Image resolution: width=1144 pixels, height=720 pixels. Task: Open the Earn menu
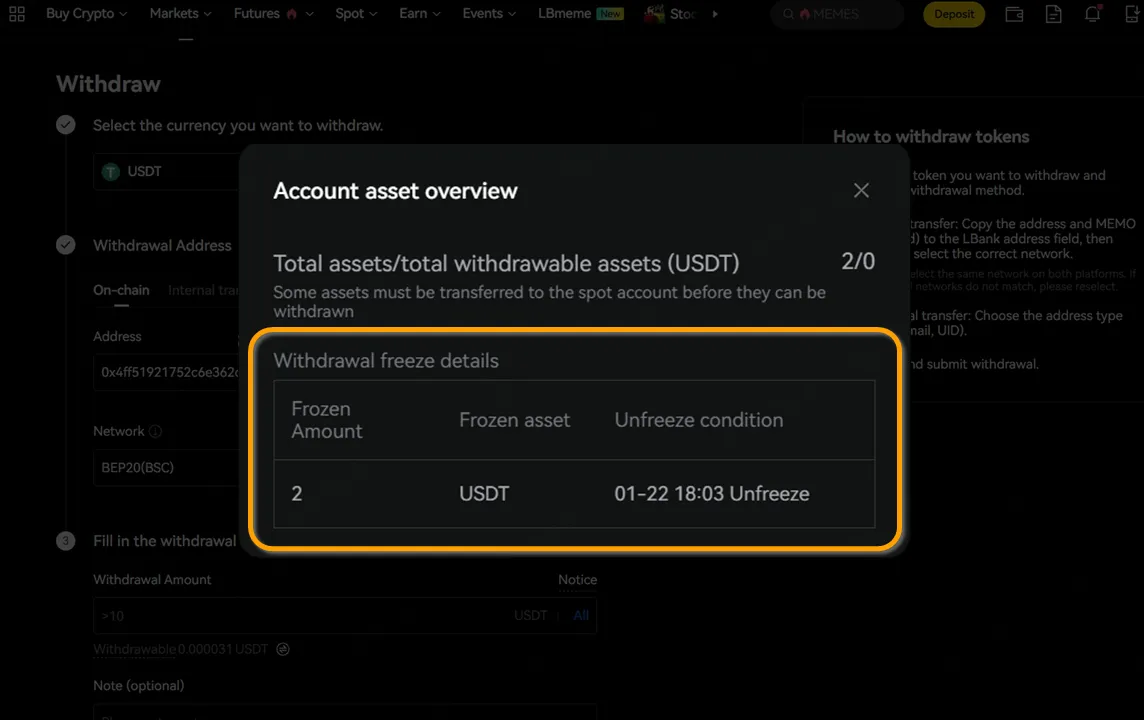click(x=419, y=14)
